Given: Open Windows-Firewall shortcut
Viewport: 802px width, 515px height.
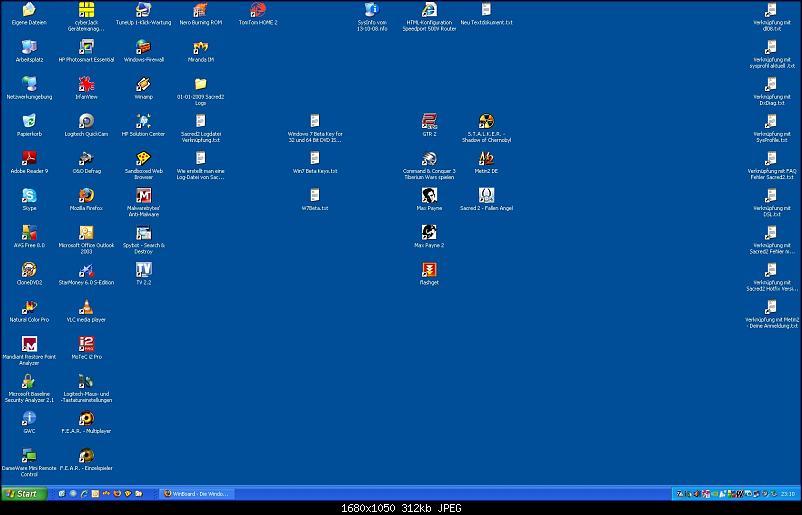Looking at the screenshot, I should 144,47.
